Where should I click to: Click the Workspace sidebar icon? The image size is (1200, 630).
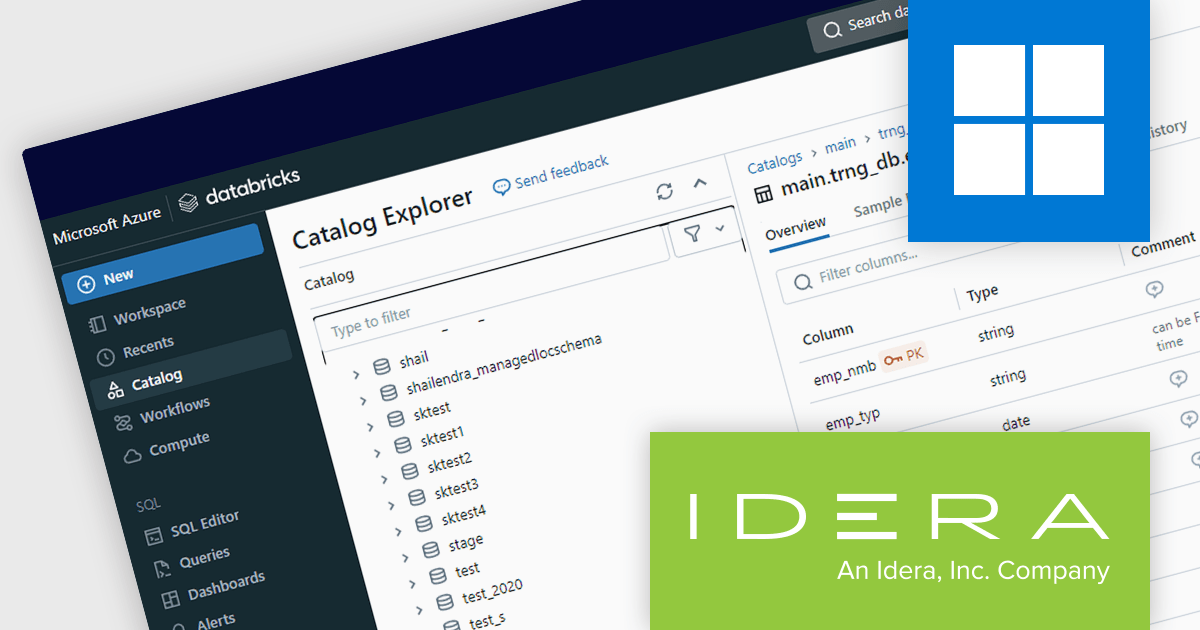[x=97, y=324]
